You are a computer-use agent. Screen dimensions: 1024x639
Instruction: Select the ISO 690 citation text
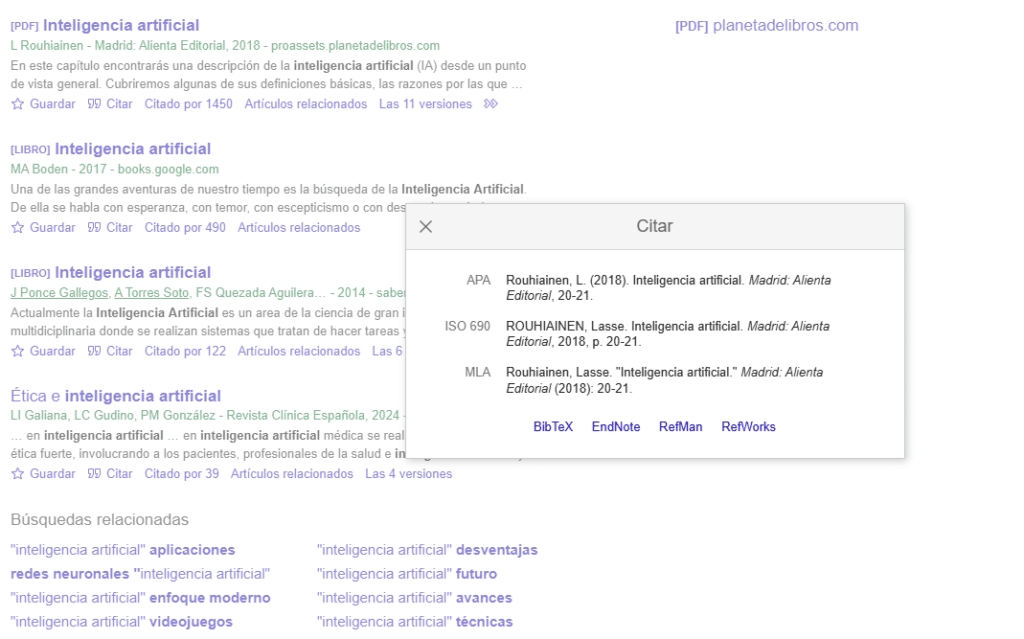(667, 334)
